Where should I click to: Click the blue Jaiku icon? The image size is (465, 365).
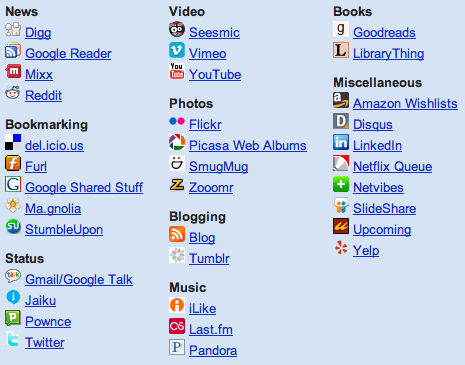13,298
